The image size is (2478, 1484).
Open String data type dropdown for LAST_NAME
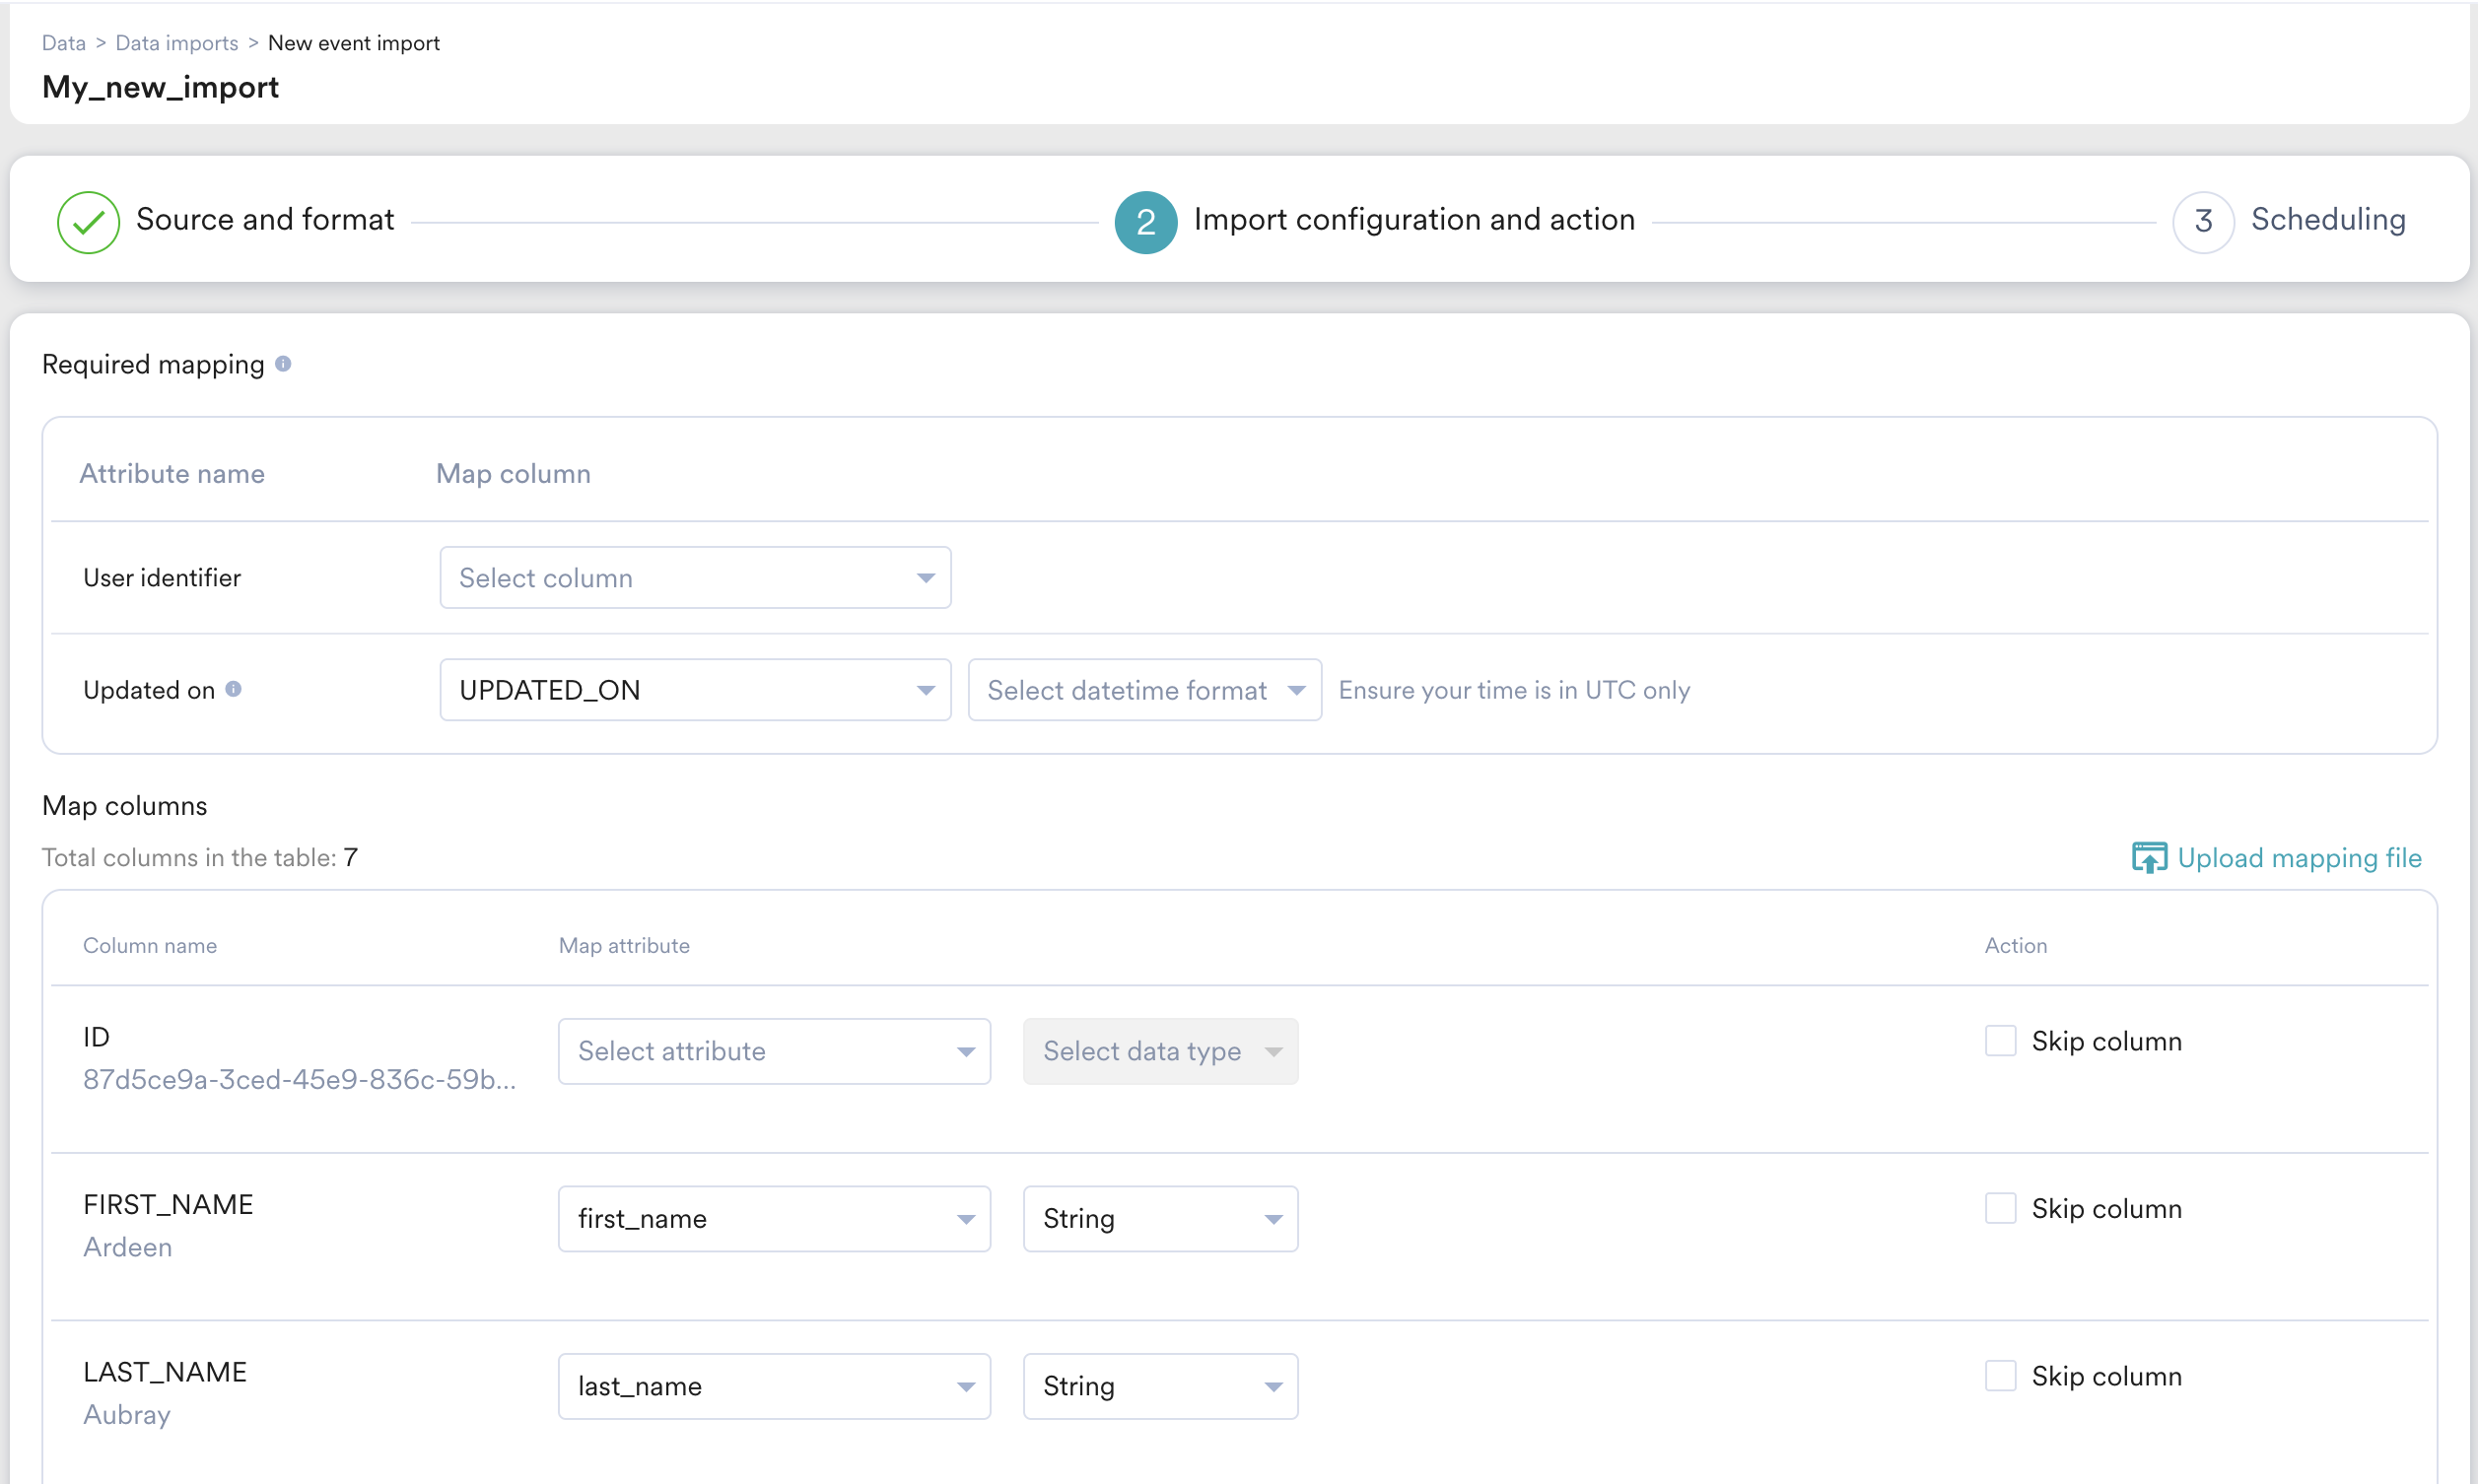(x=1160, y=1386)
